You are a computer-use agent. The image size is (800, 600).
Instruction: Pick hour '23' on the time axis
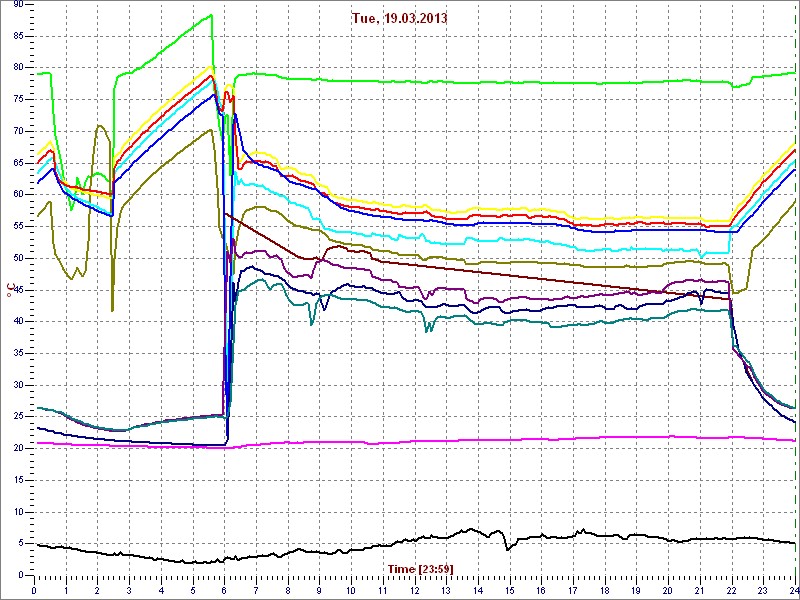pos(763,591)
